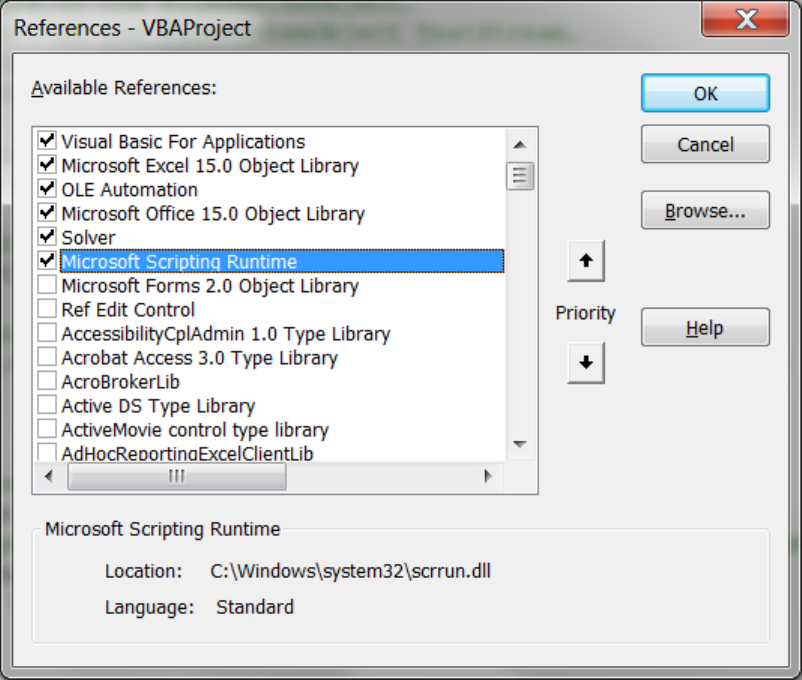Select 'Microsoft Excel 15.0 Object Library' row
This screenshot has width=802, height=680.
point(282,165)
